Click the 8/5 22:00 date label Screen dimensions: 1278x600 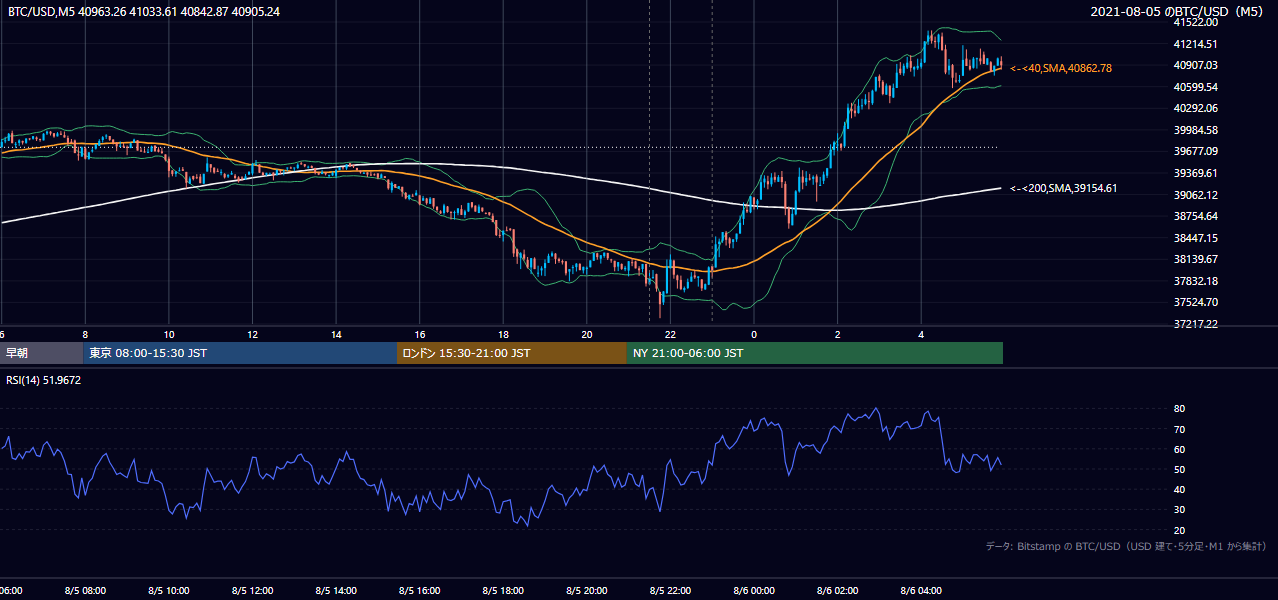(670, 591)
